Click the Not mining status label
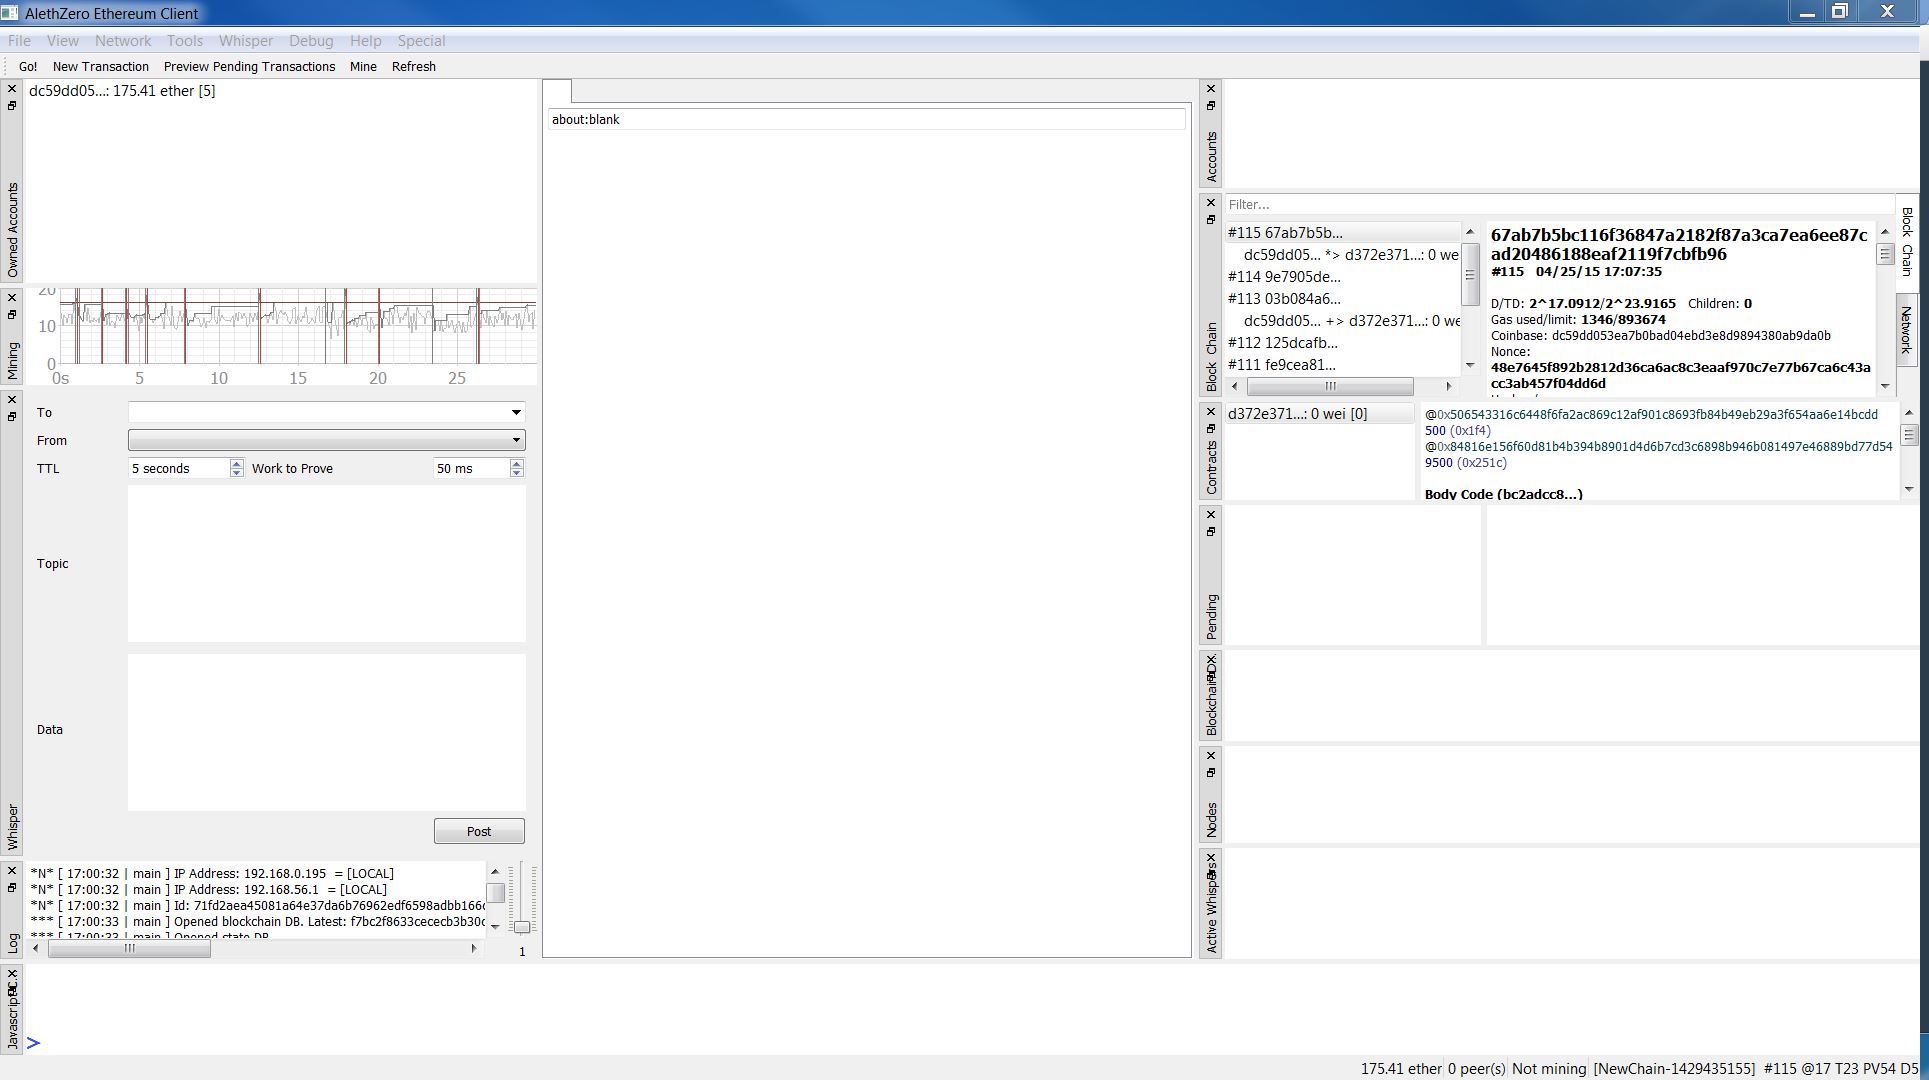Screen dimensions: 1929x1080 point(1549,1069)
